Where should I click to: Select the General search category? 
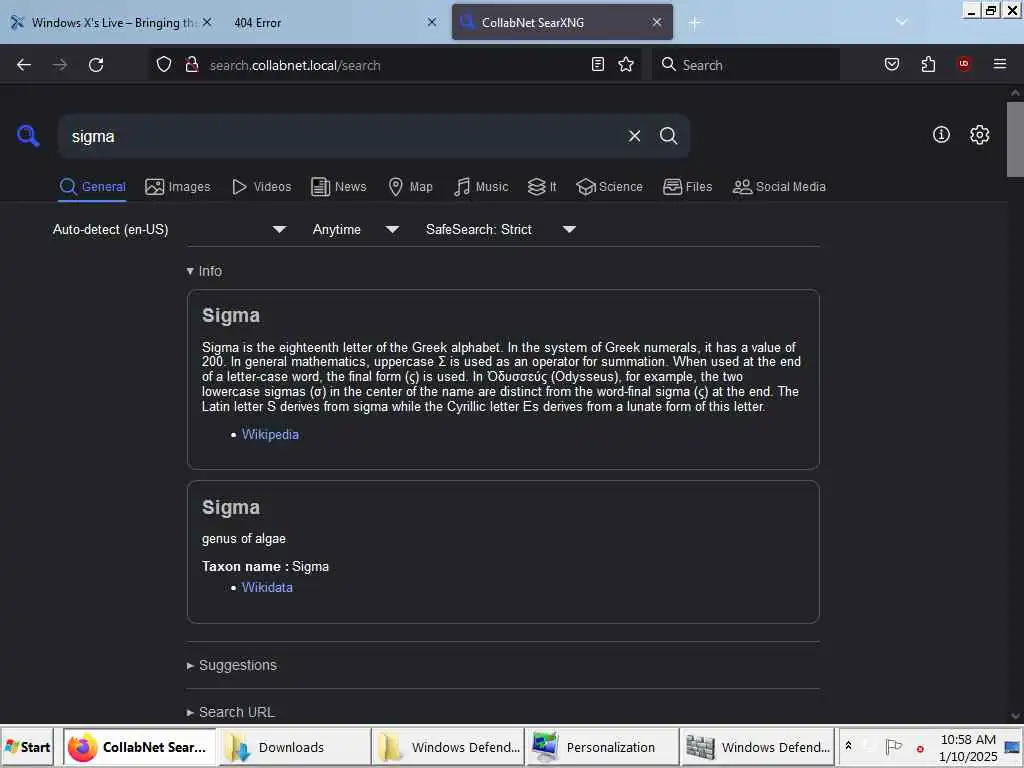click(92, 187)
